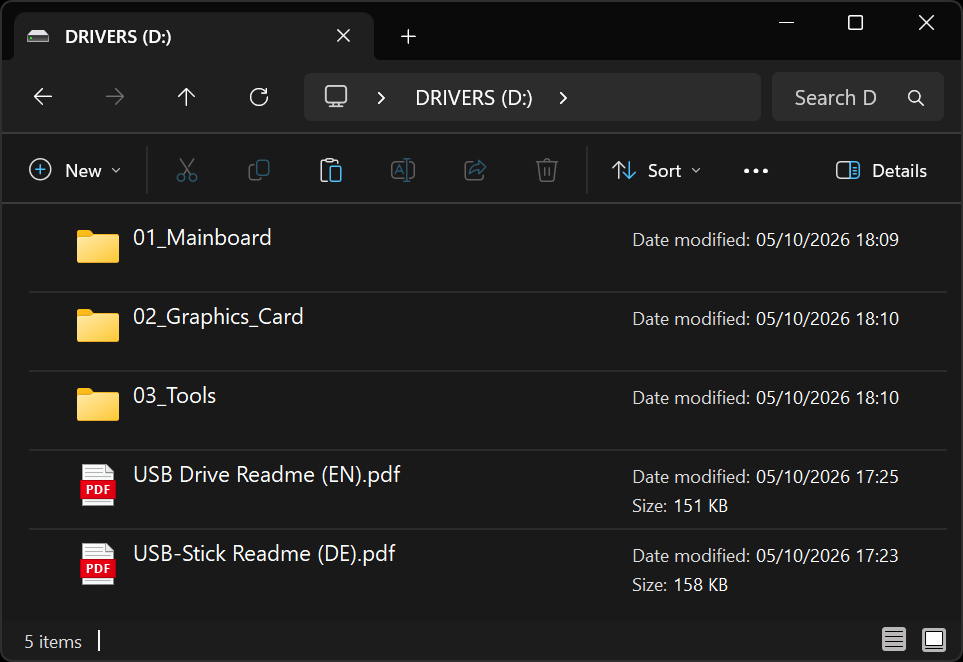
Task: Click the Share icon
Action: tap(475, 170)
